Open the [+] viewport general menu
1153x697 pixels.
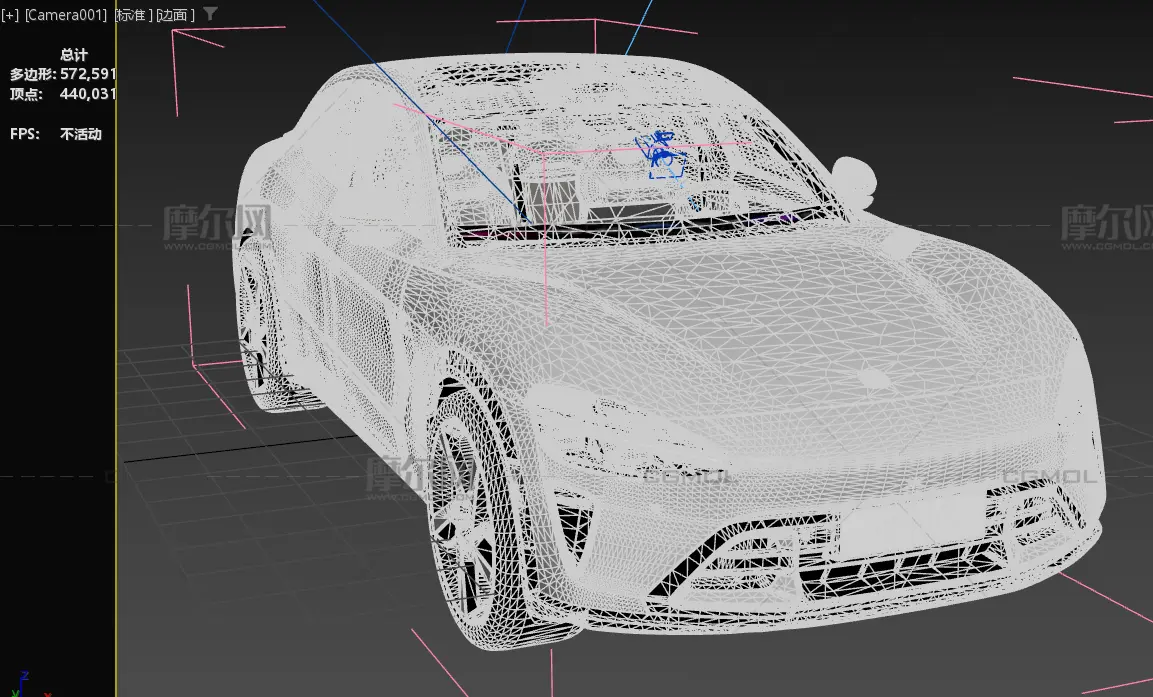click(x=10, y=15)
